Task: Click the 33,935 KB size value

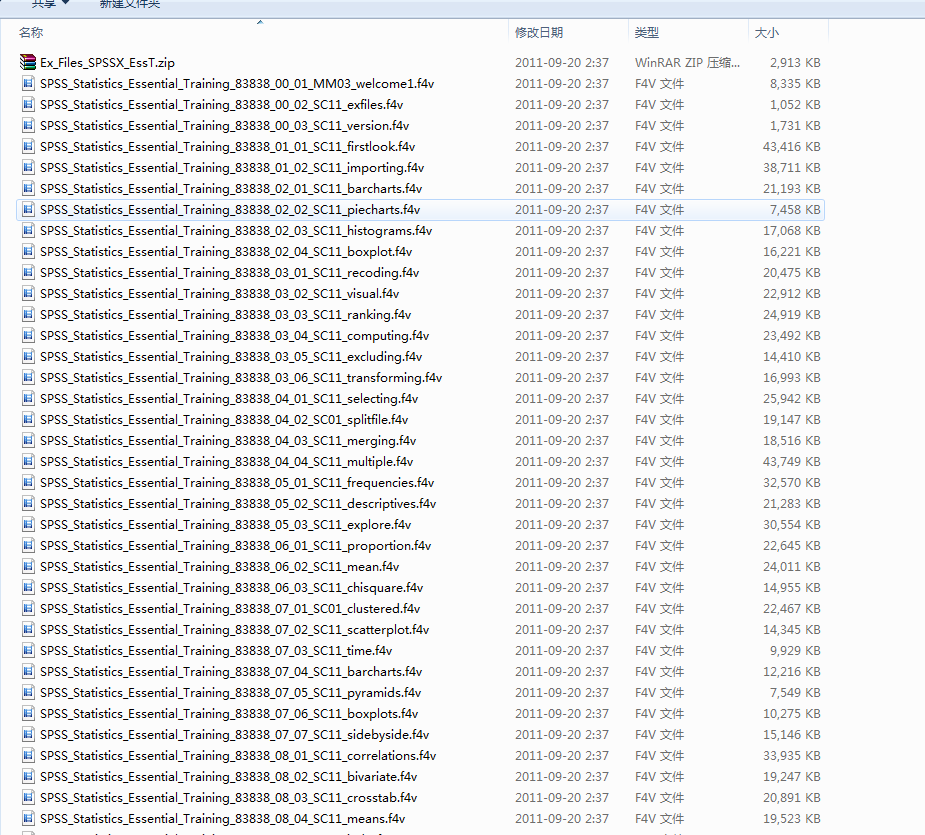Action: 792,755
